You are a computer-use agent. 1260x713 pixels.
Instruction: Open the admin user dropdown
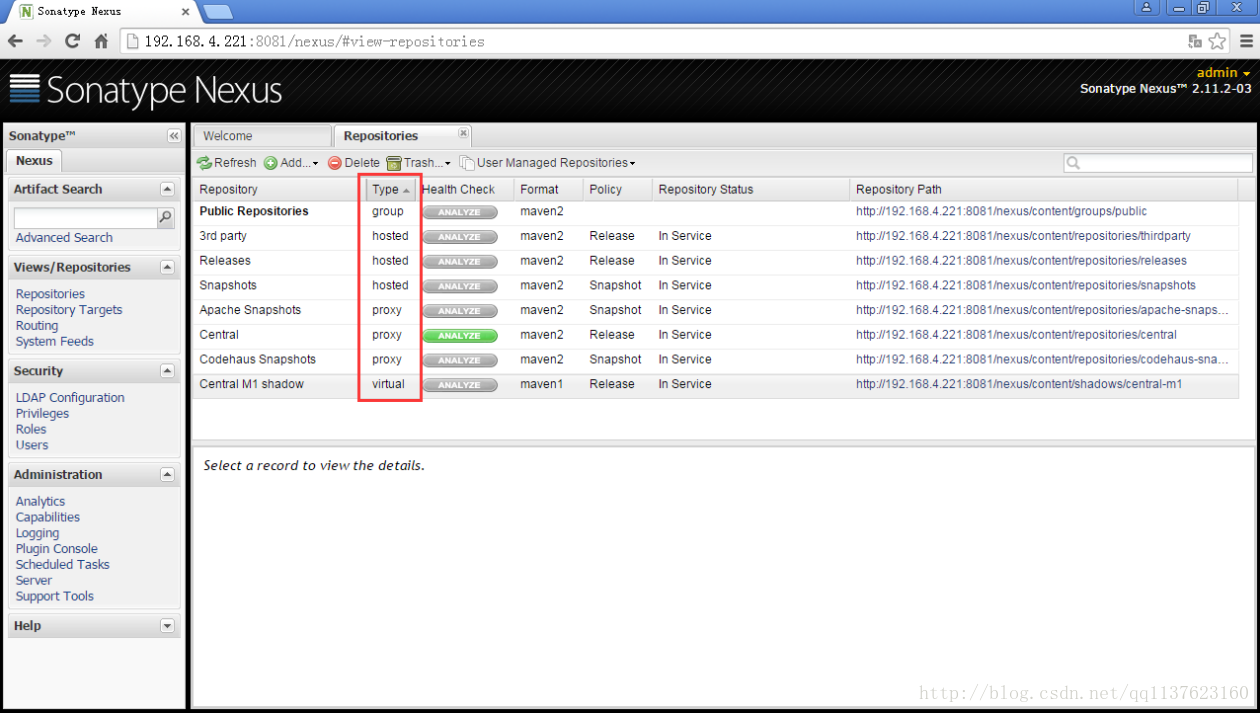[1223, 73]
